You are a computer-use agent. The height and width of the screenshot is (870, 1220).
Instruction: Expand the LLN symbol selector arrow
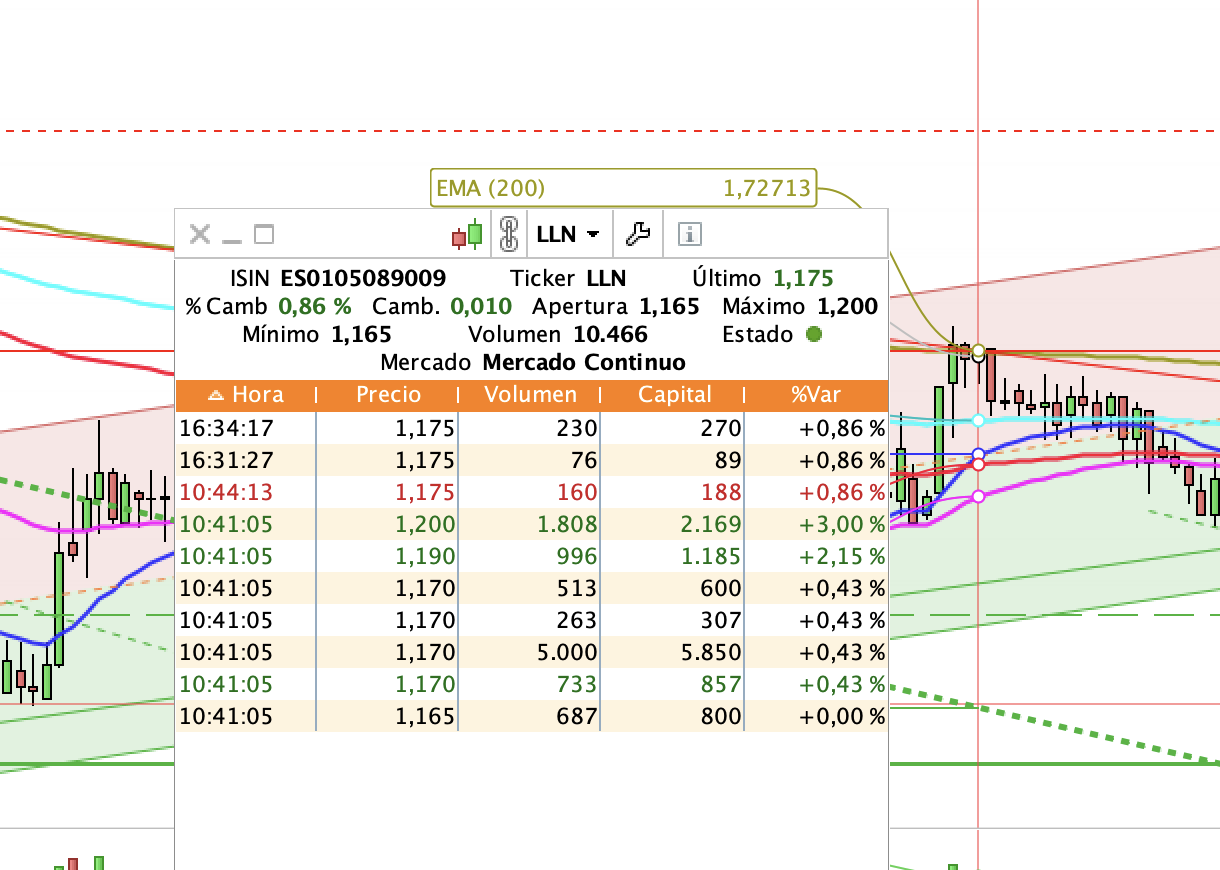pos(592,234)
